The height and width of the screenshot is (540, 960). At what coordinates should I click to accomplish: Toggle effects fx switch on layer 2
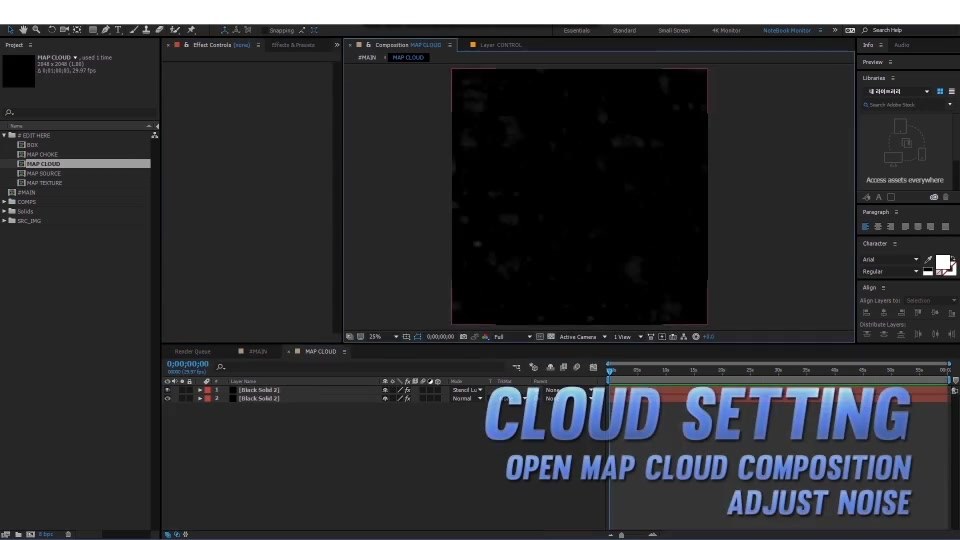[x=408, y=399]
